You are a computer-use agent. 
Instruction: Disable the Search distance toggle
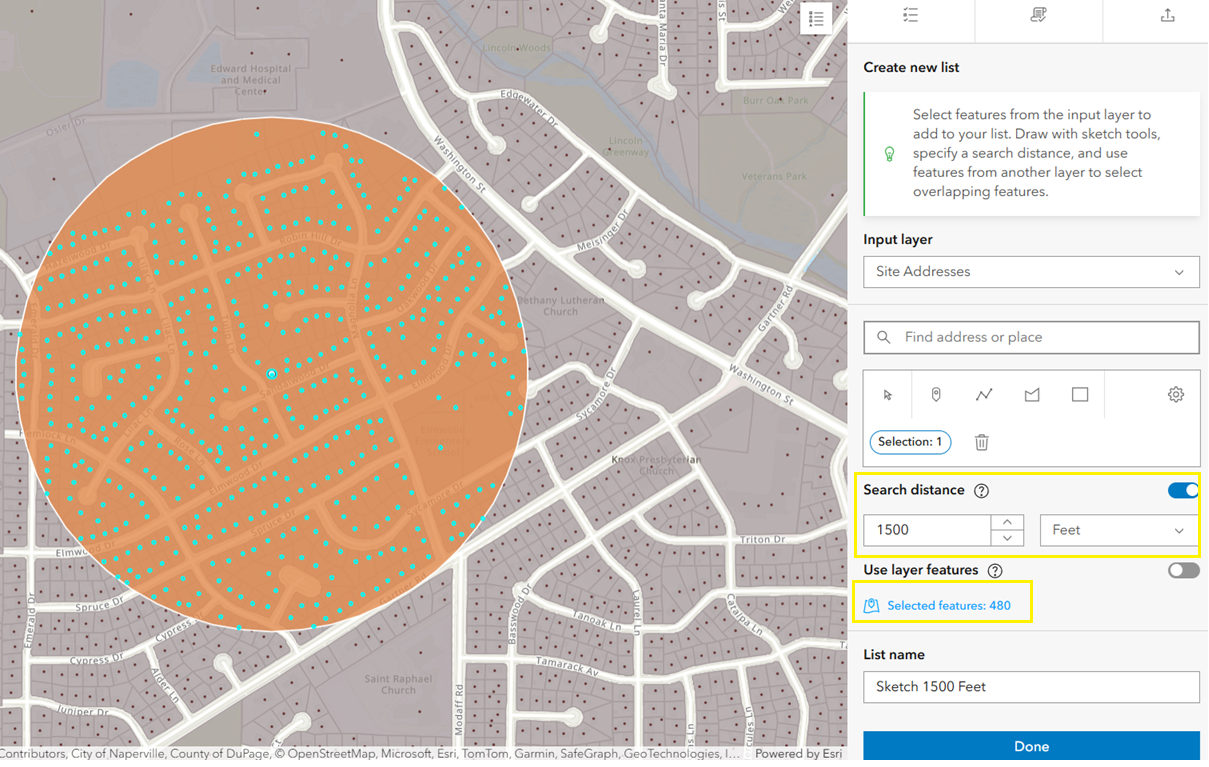click(x=1183, y=490)
